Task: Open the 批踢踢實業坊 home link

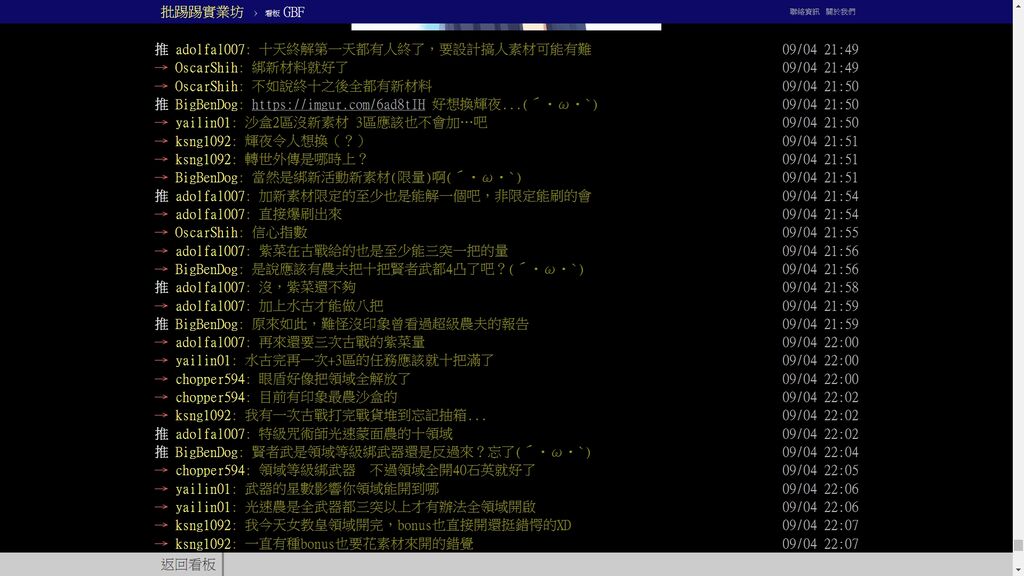Action: tap(202, 12)
